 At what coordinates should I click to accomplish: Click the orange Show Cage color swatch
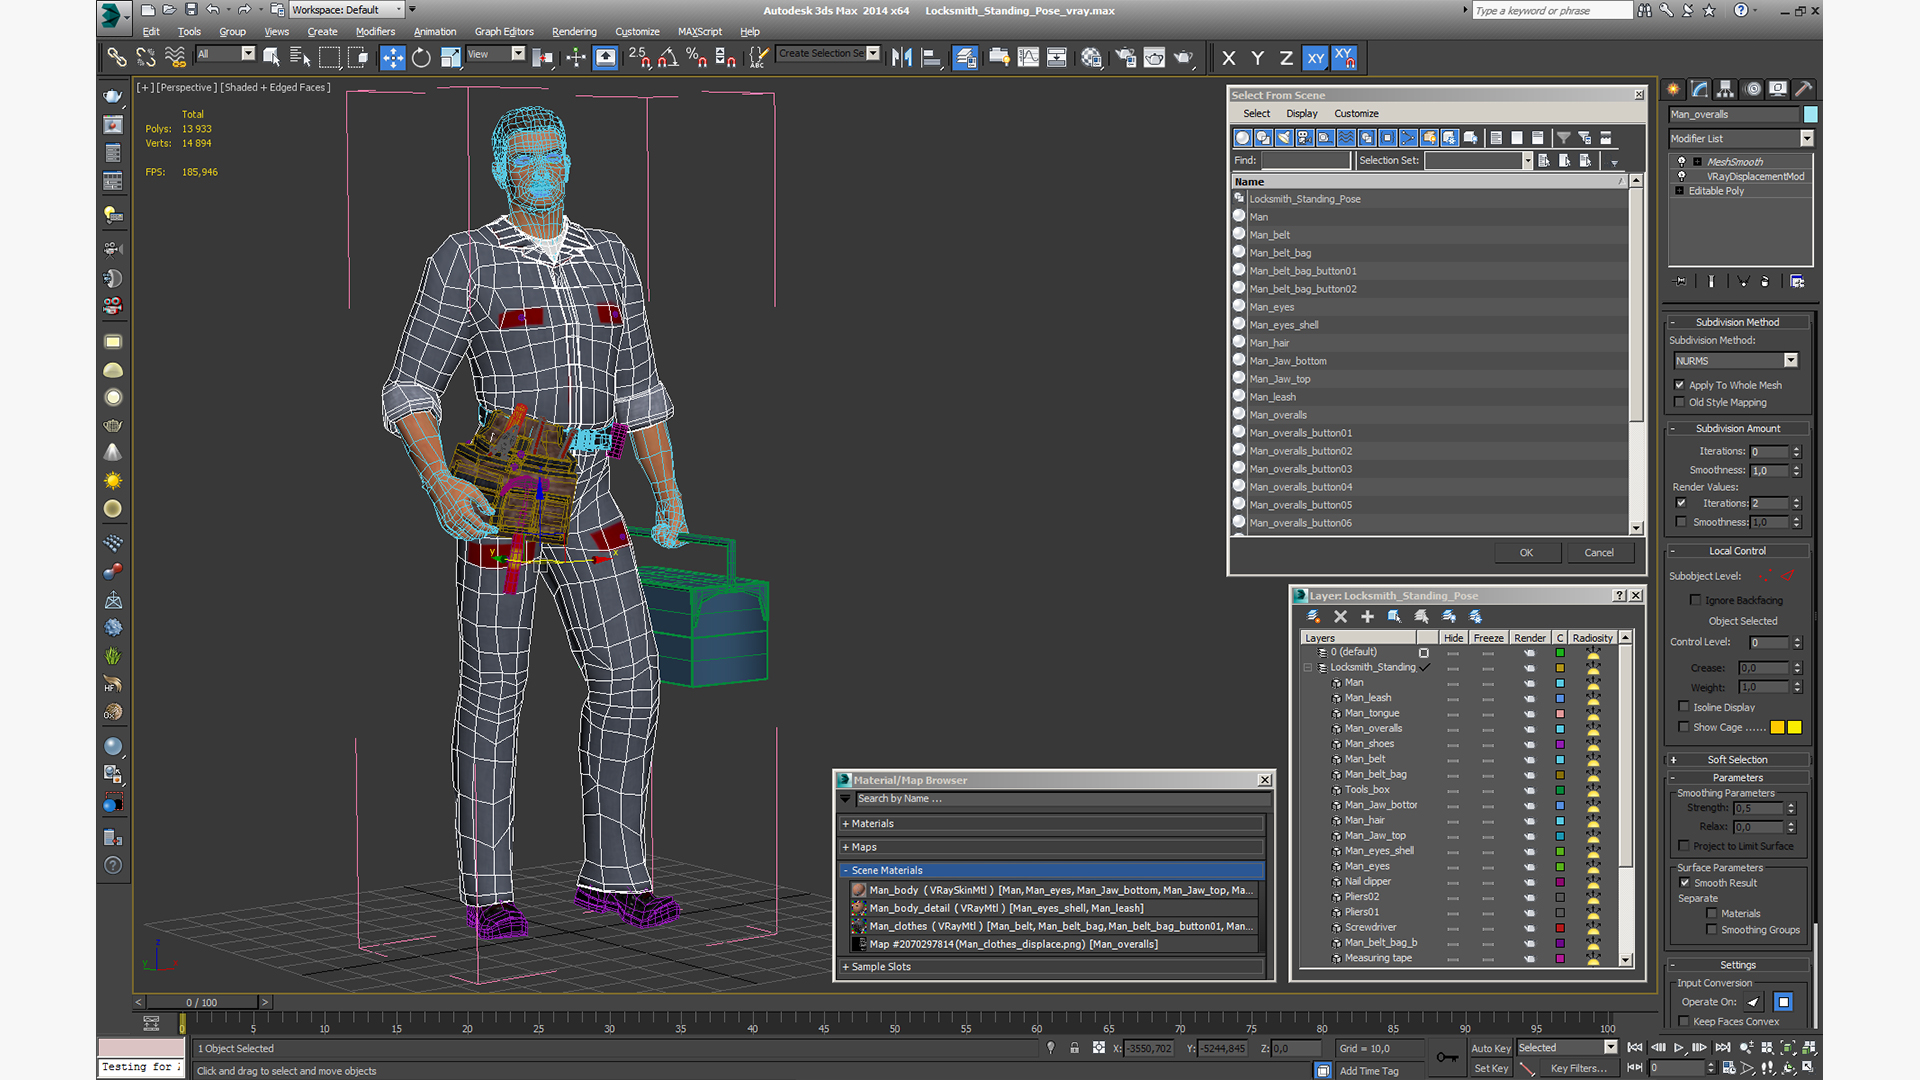tap(1777, 728)
